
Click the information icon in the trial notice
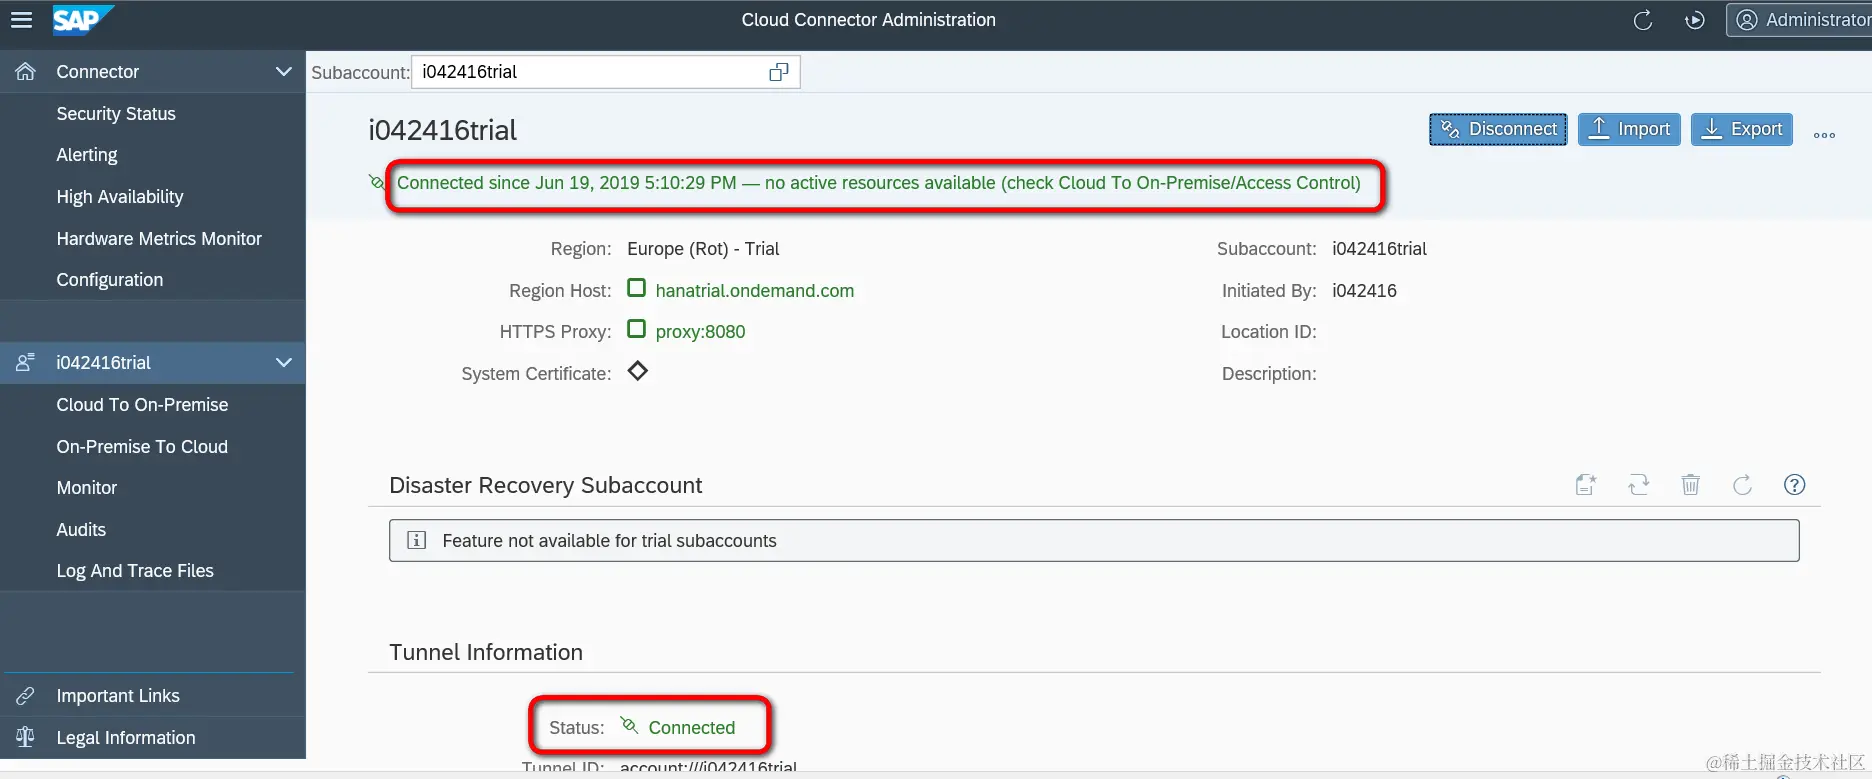click(417, 541)
